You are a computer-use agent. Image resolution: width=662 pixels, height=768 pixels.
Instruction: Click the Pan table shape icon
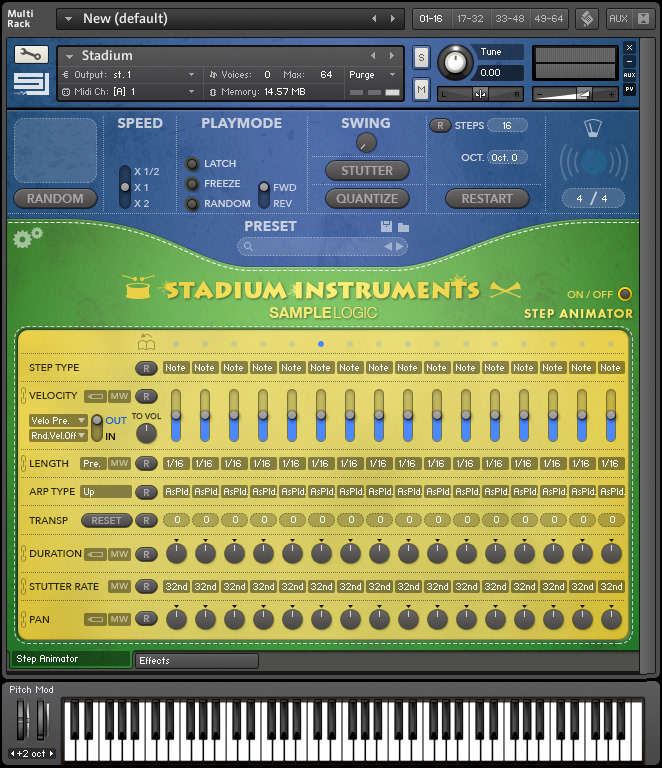(x=95, y=620)
